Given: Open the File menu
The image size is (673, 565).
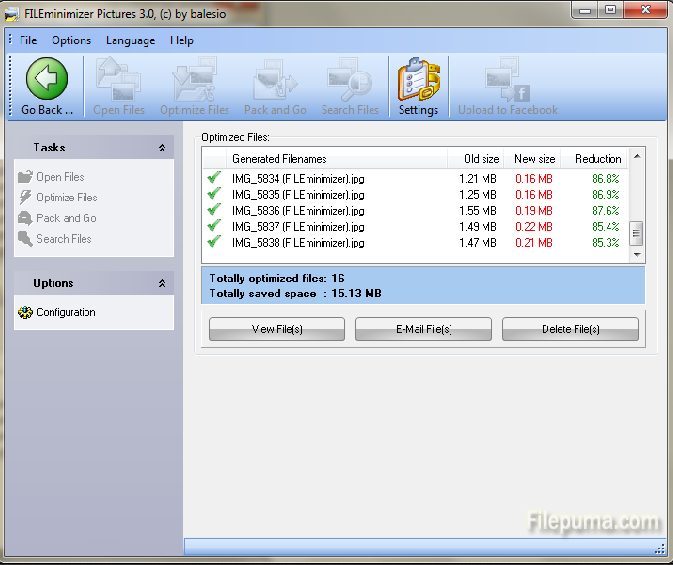Looking at the screenshot, I should pyautogui.click(x=27, y=40).
